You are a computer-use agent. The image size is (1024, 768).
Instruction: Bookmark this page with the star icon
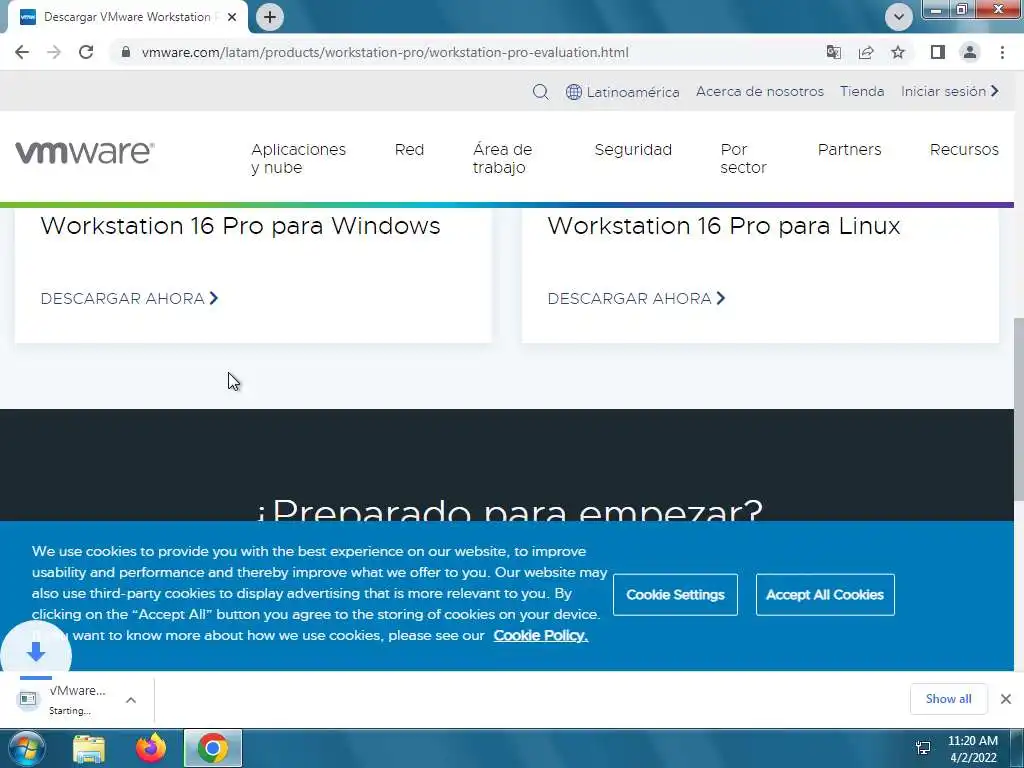(x=898, y=52)
